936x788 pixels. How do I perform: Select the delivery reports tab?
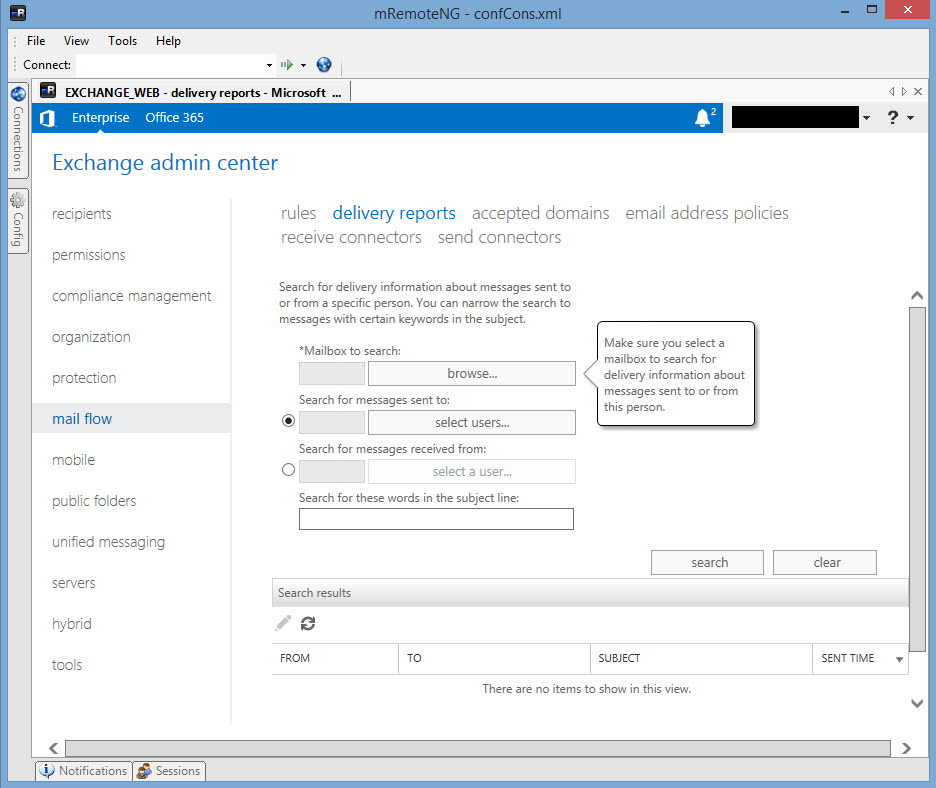[x=394, y=213]
